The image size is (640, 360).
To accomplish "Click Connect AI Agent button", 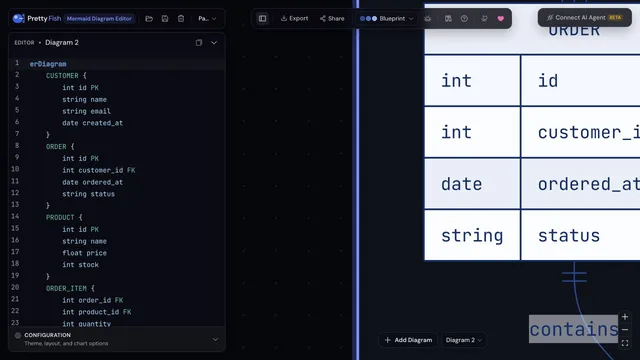I will click(584, 18).
